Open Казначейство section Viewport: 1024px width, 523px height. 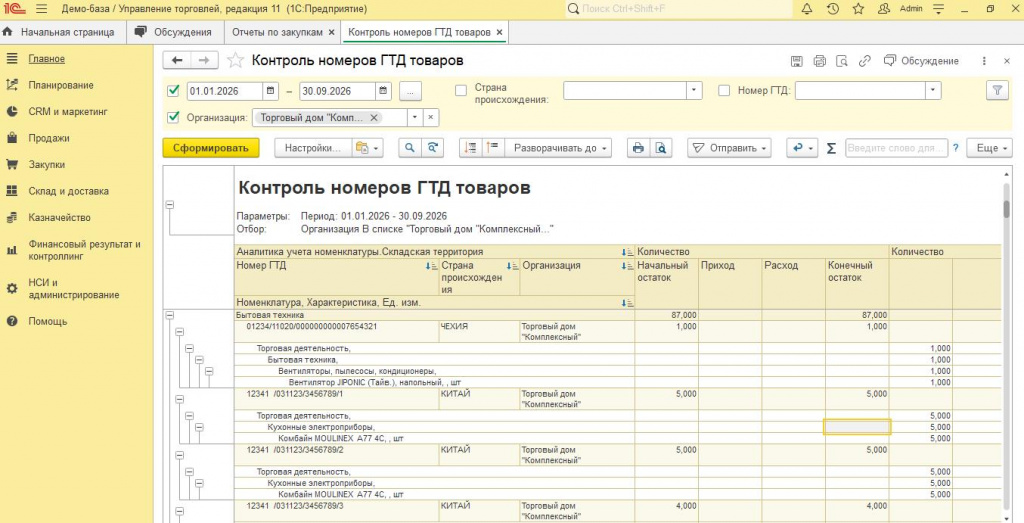point(59,217)
